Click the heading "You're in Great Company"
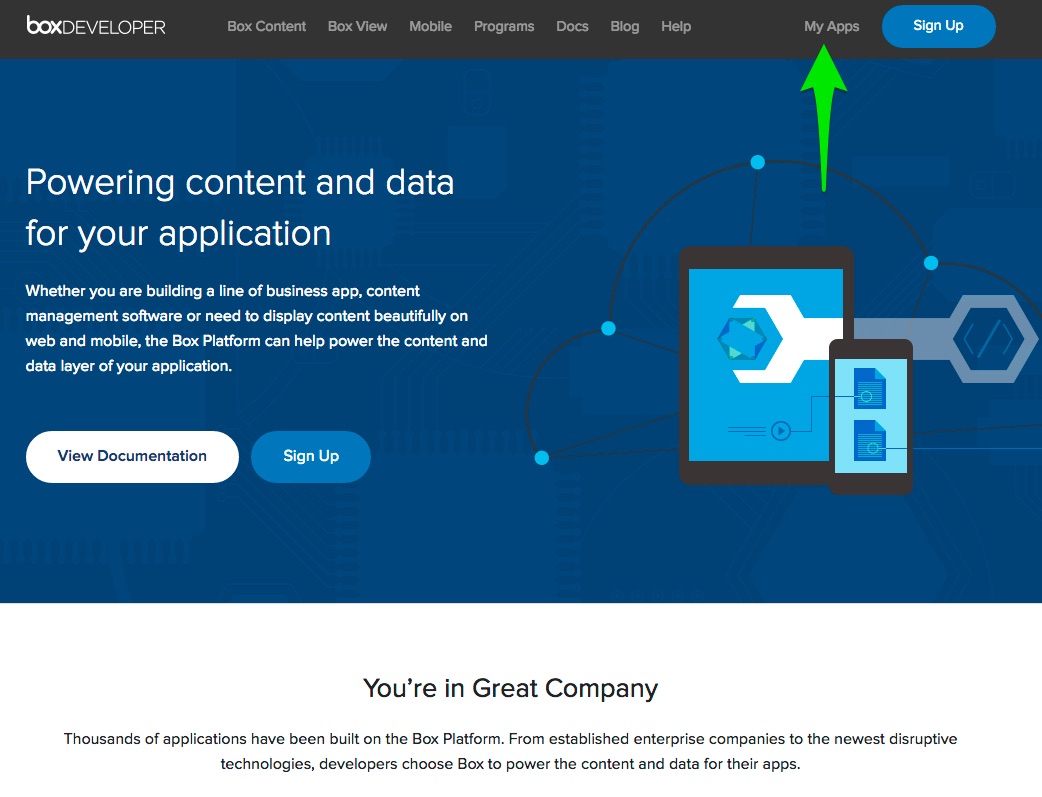Viewport: 1042px width, 797px height. [510, 688]
